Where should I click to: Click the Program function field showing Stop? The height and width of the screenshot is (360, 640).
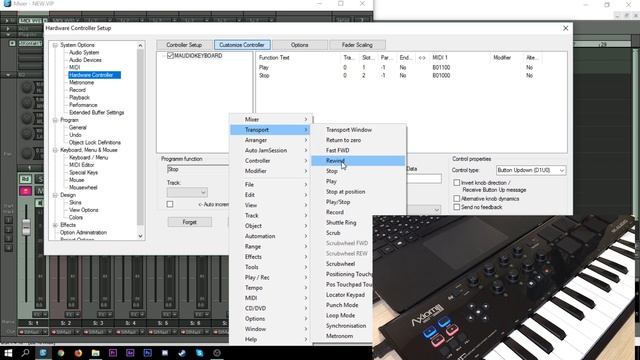(197, 170)
